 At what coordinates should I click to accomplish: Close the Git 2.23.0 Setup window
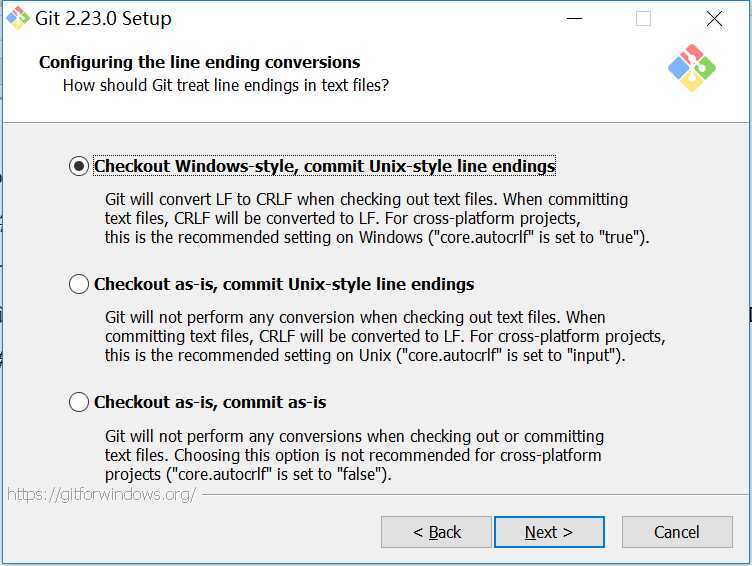point(714,19)
